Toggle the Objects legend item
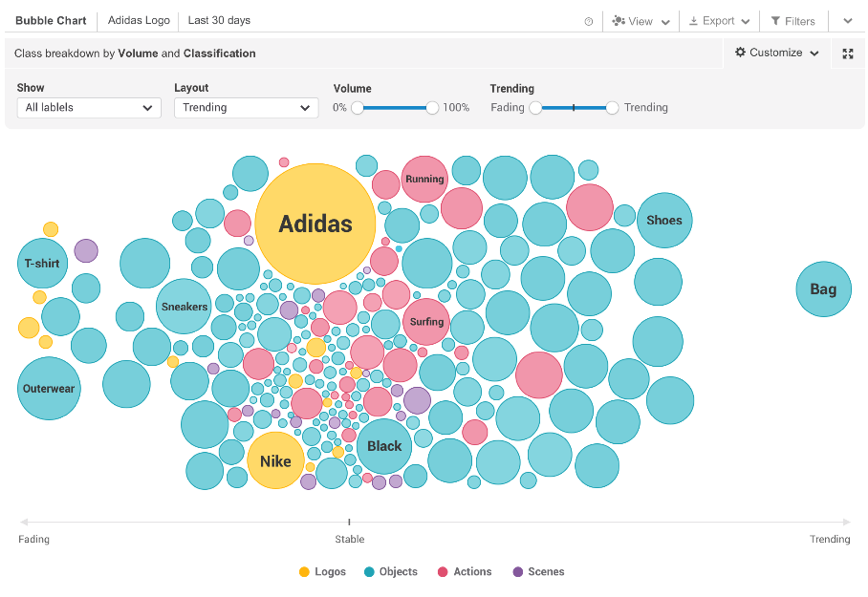The height and width of the screenshot is (597, 868). tap(390, 572)
